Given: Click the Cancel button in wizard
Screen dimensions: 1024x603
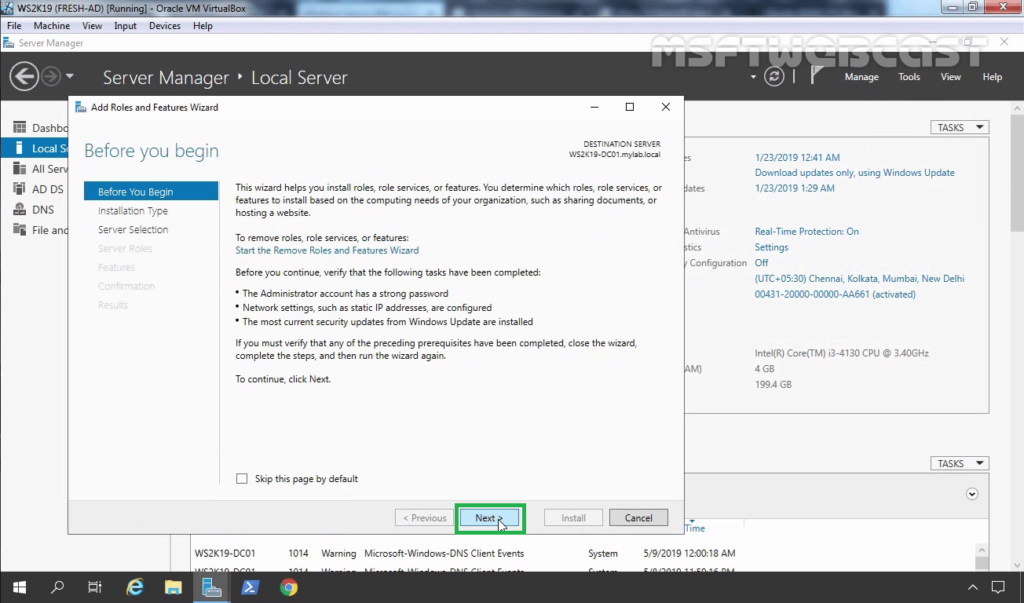Looking at the screenshot, I should click(x=638, y=517).
